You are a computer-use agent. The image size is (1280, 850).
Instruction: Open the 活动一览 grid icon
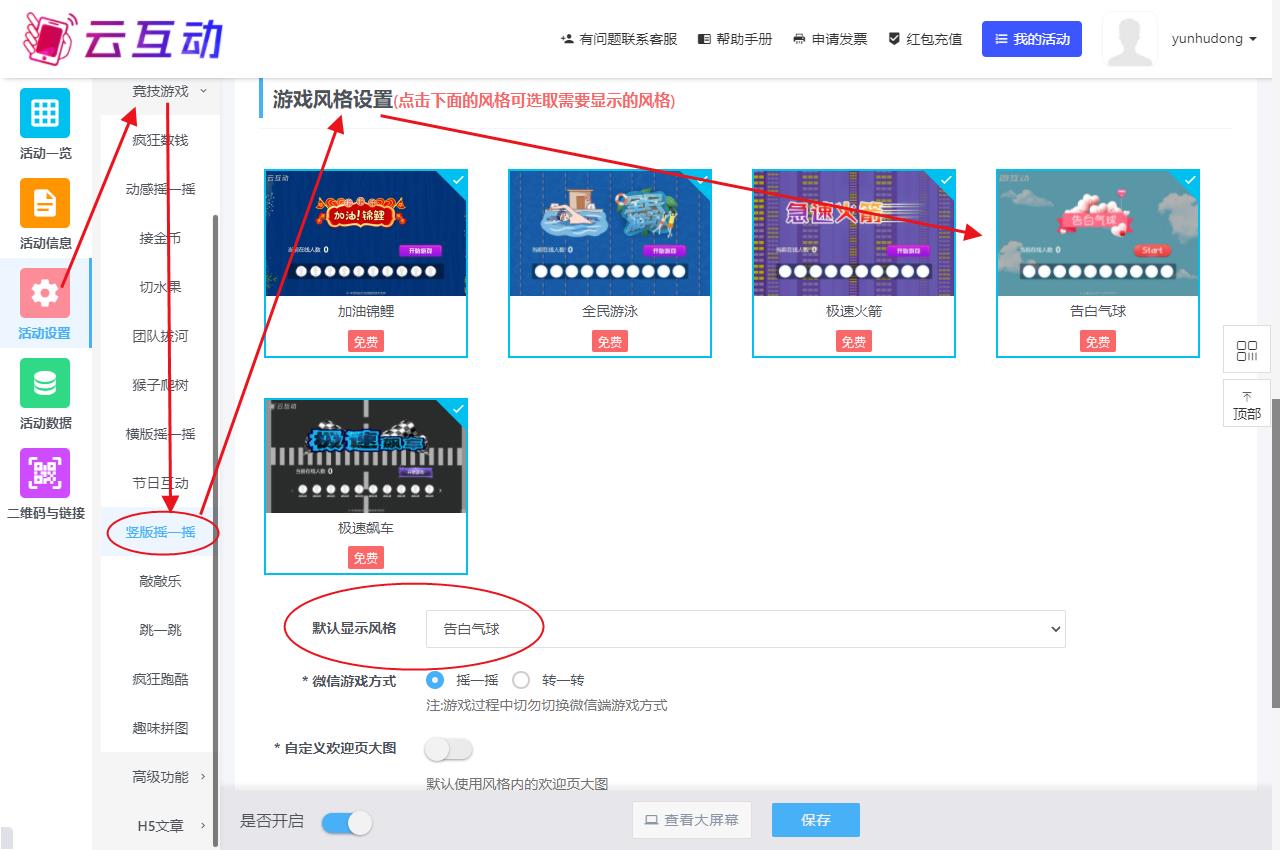45,113
